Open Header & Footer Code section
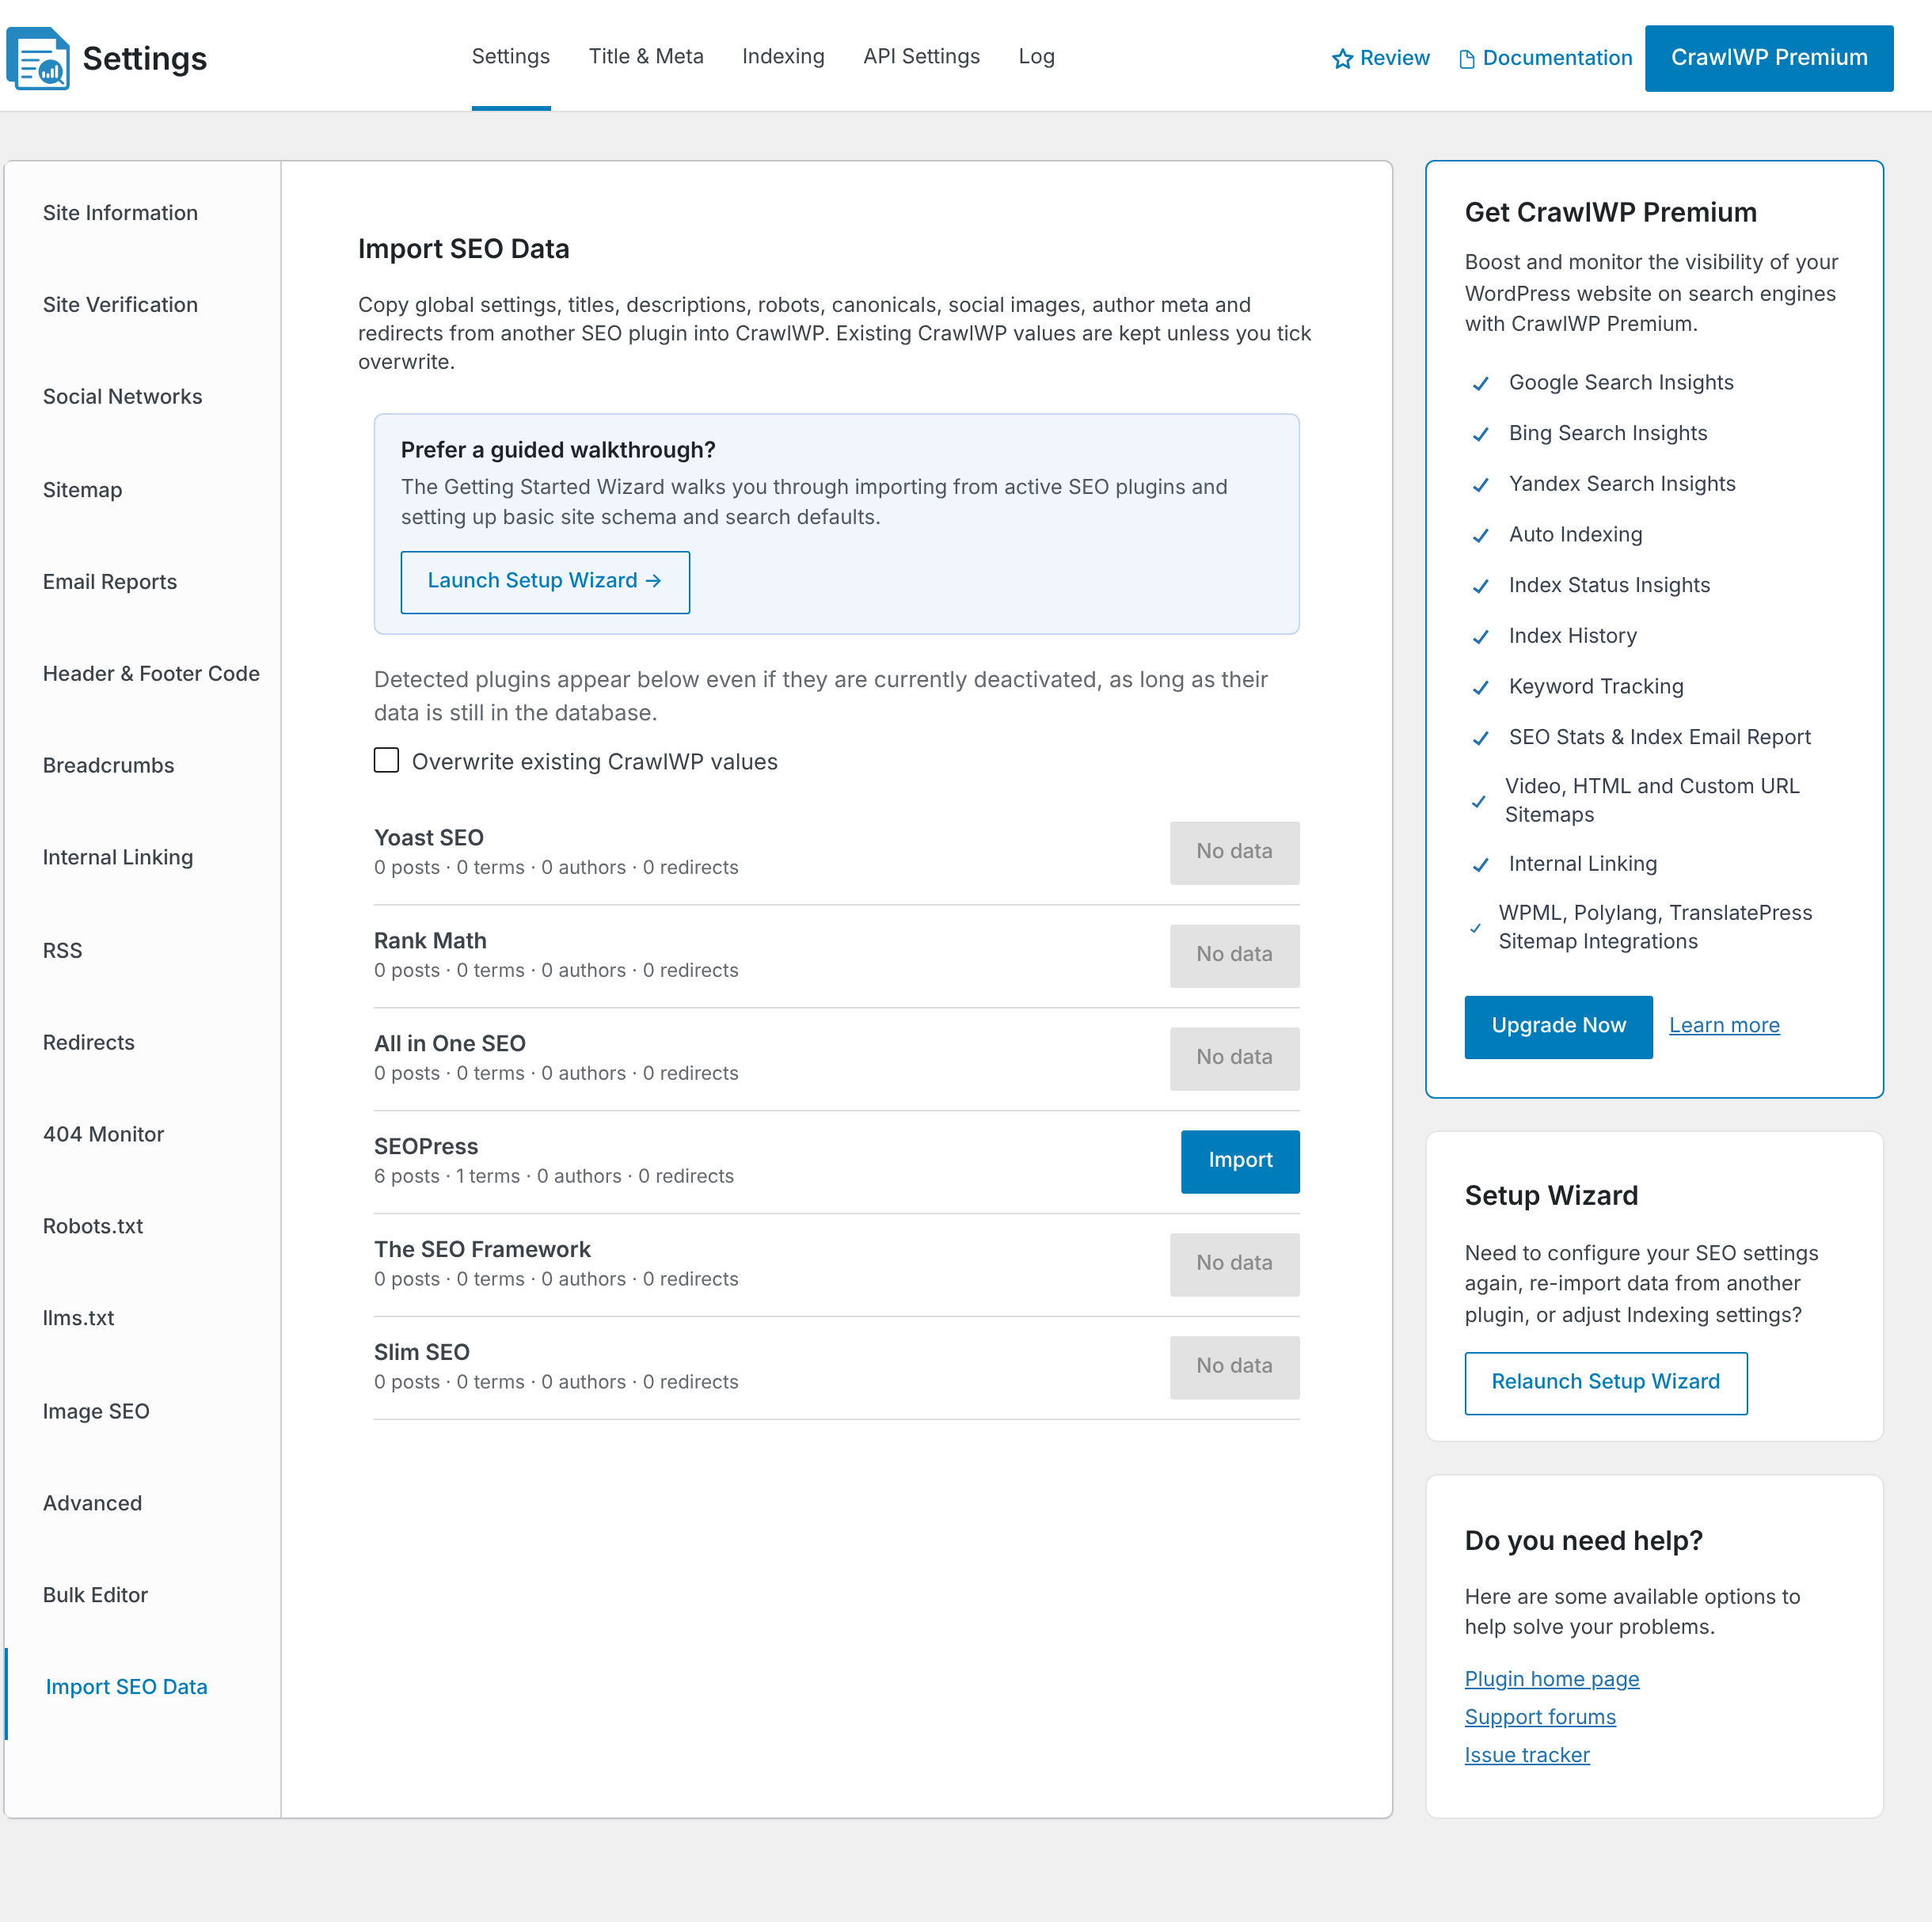 151,674
